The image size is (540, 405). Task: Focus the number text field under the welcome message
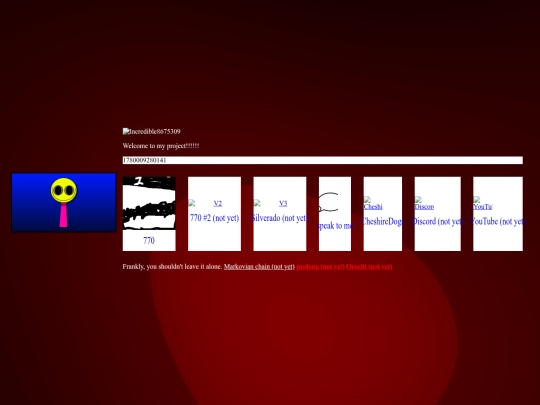[323, 160]
